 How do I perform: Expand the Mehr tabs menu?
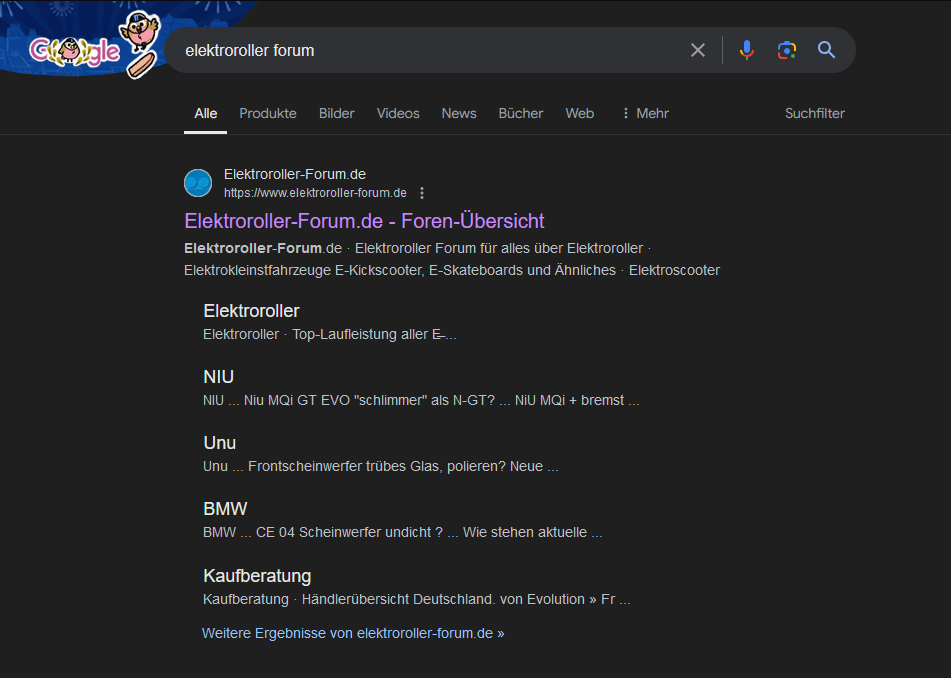(644, 113)
